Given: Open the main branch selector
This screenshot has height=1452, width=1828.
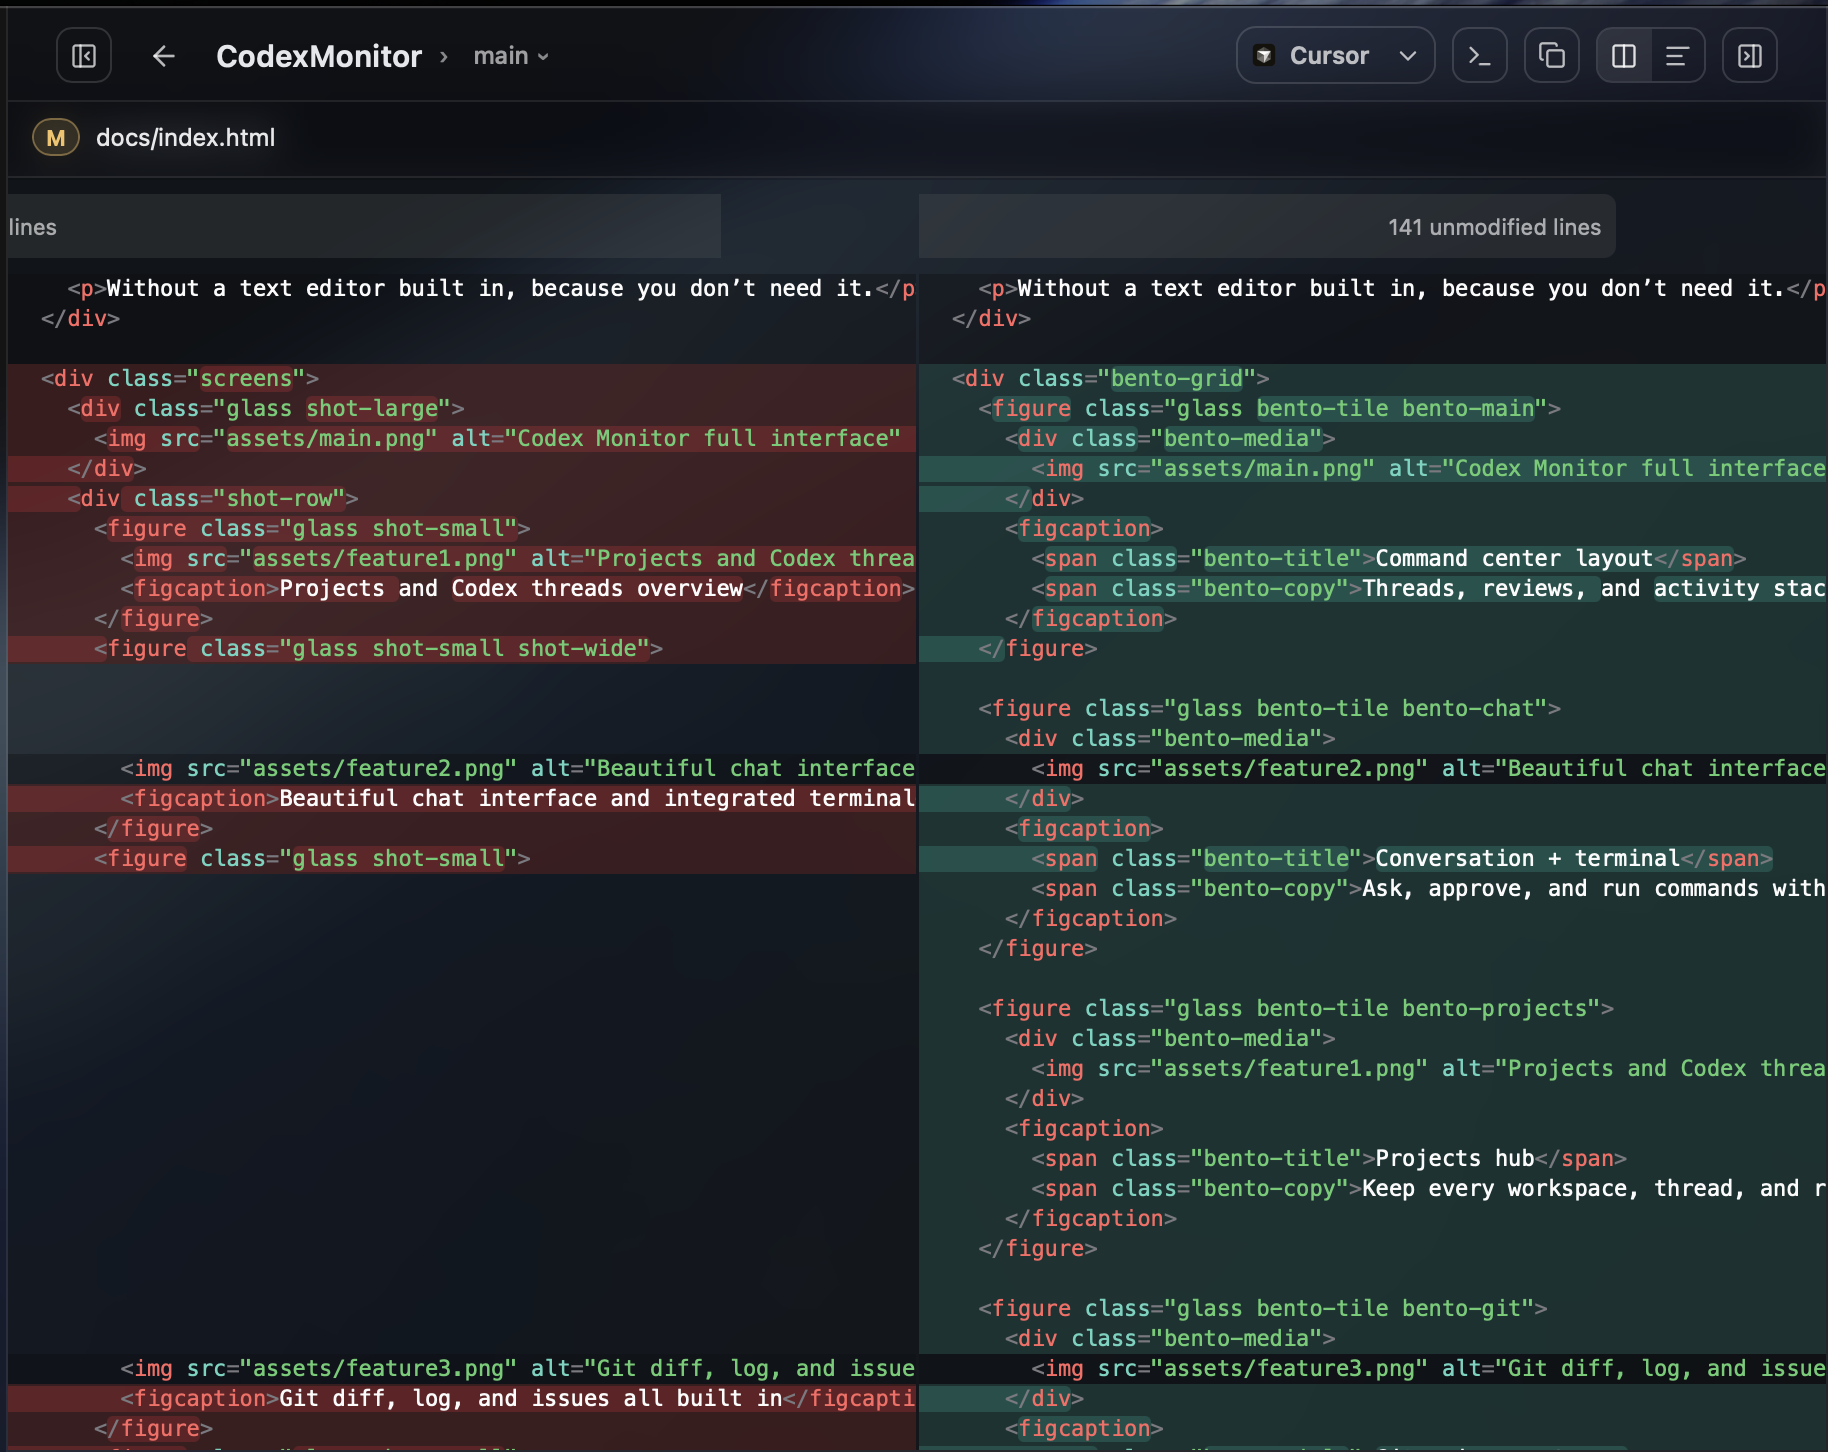Looking at the screenshot, I should pyautogui.click(x=511, y=56).
